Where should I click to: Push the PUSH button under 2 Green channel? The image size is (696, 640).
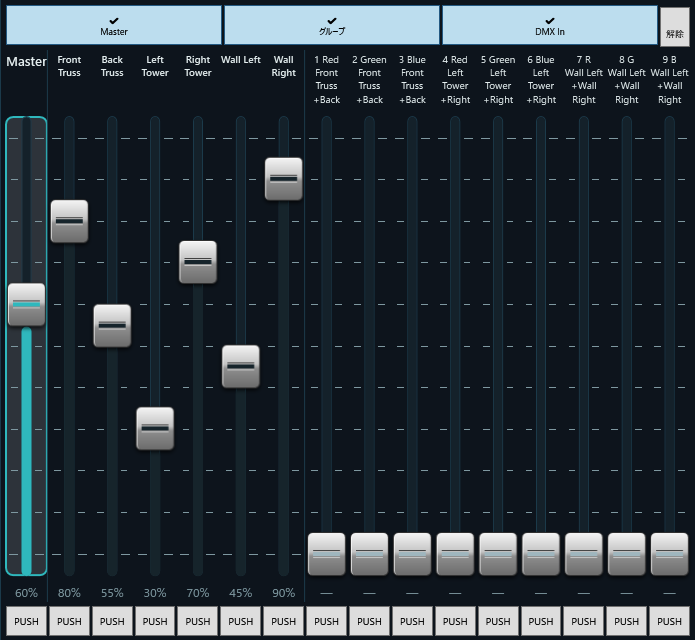point(369,621)
